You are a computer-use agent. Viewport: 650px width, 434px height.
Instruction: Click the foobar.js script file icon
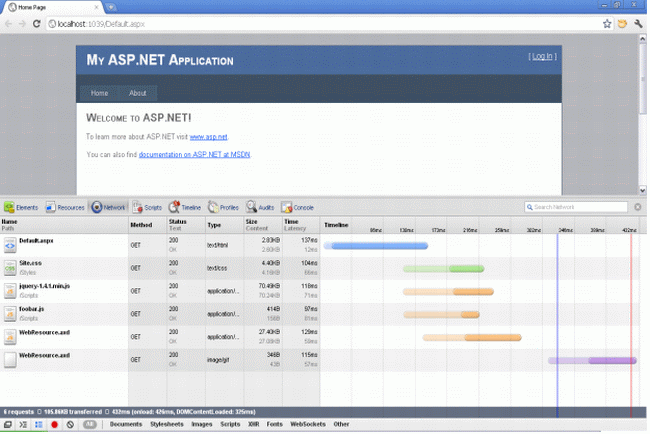(10, 314)
